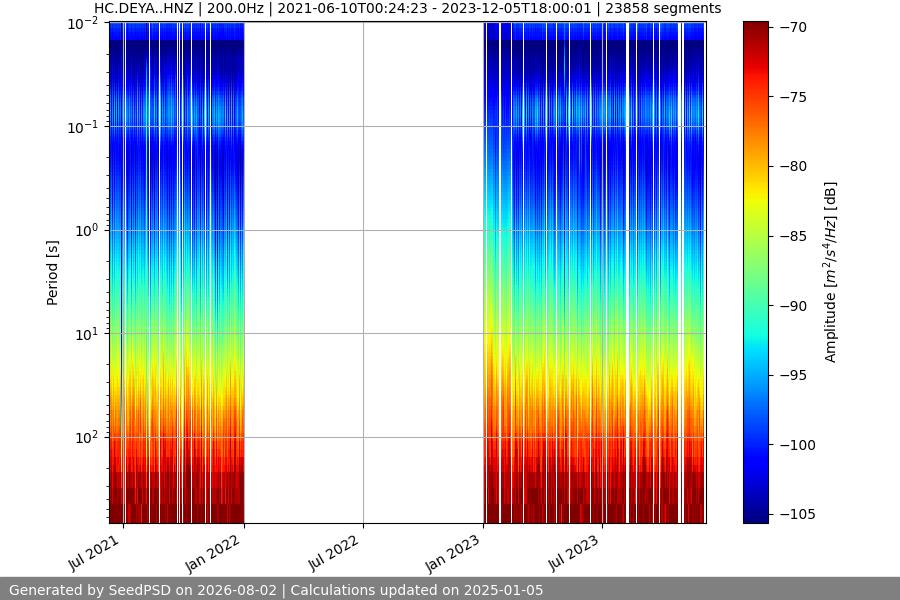Click the 10^-2 period tick label
Viewport: 900px width, 600px height.
(x=83, y=24)
